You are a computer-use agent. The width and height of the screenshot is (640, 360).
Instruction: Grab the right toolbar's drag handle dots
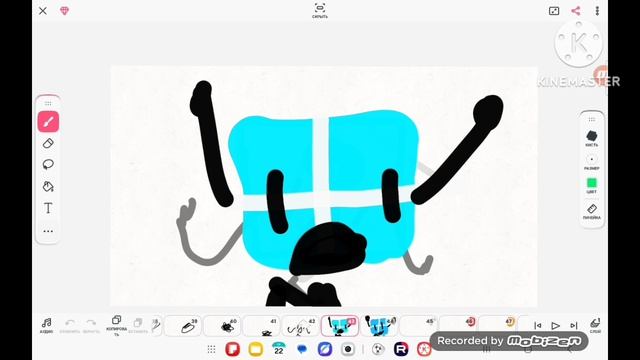[x=592, y=119]
